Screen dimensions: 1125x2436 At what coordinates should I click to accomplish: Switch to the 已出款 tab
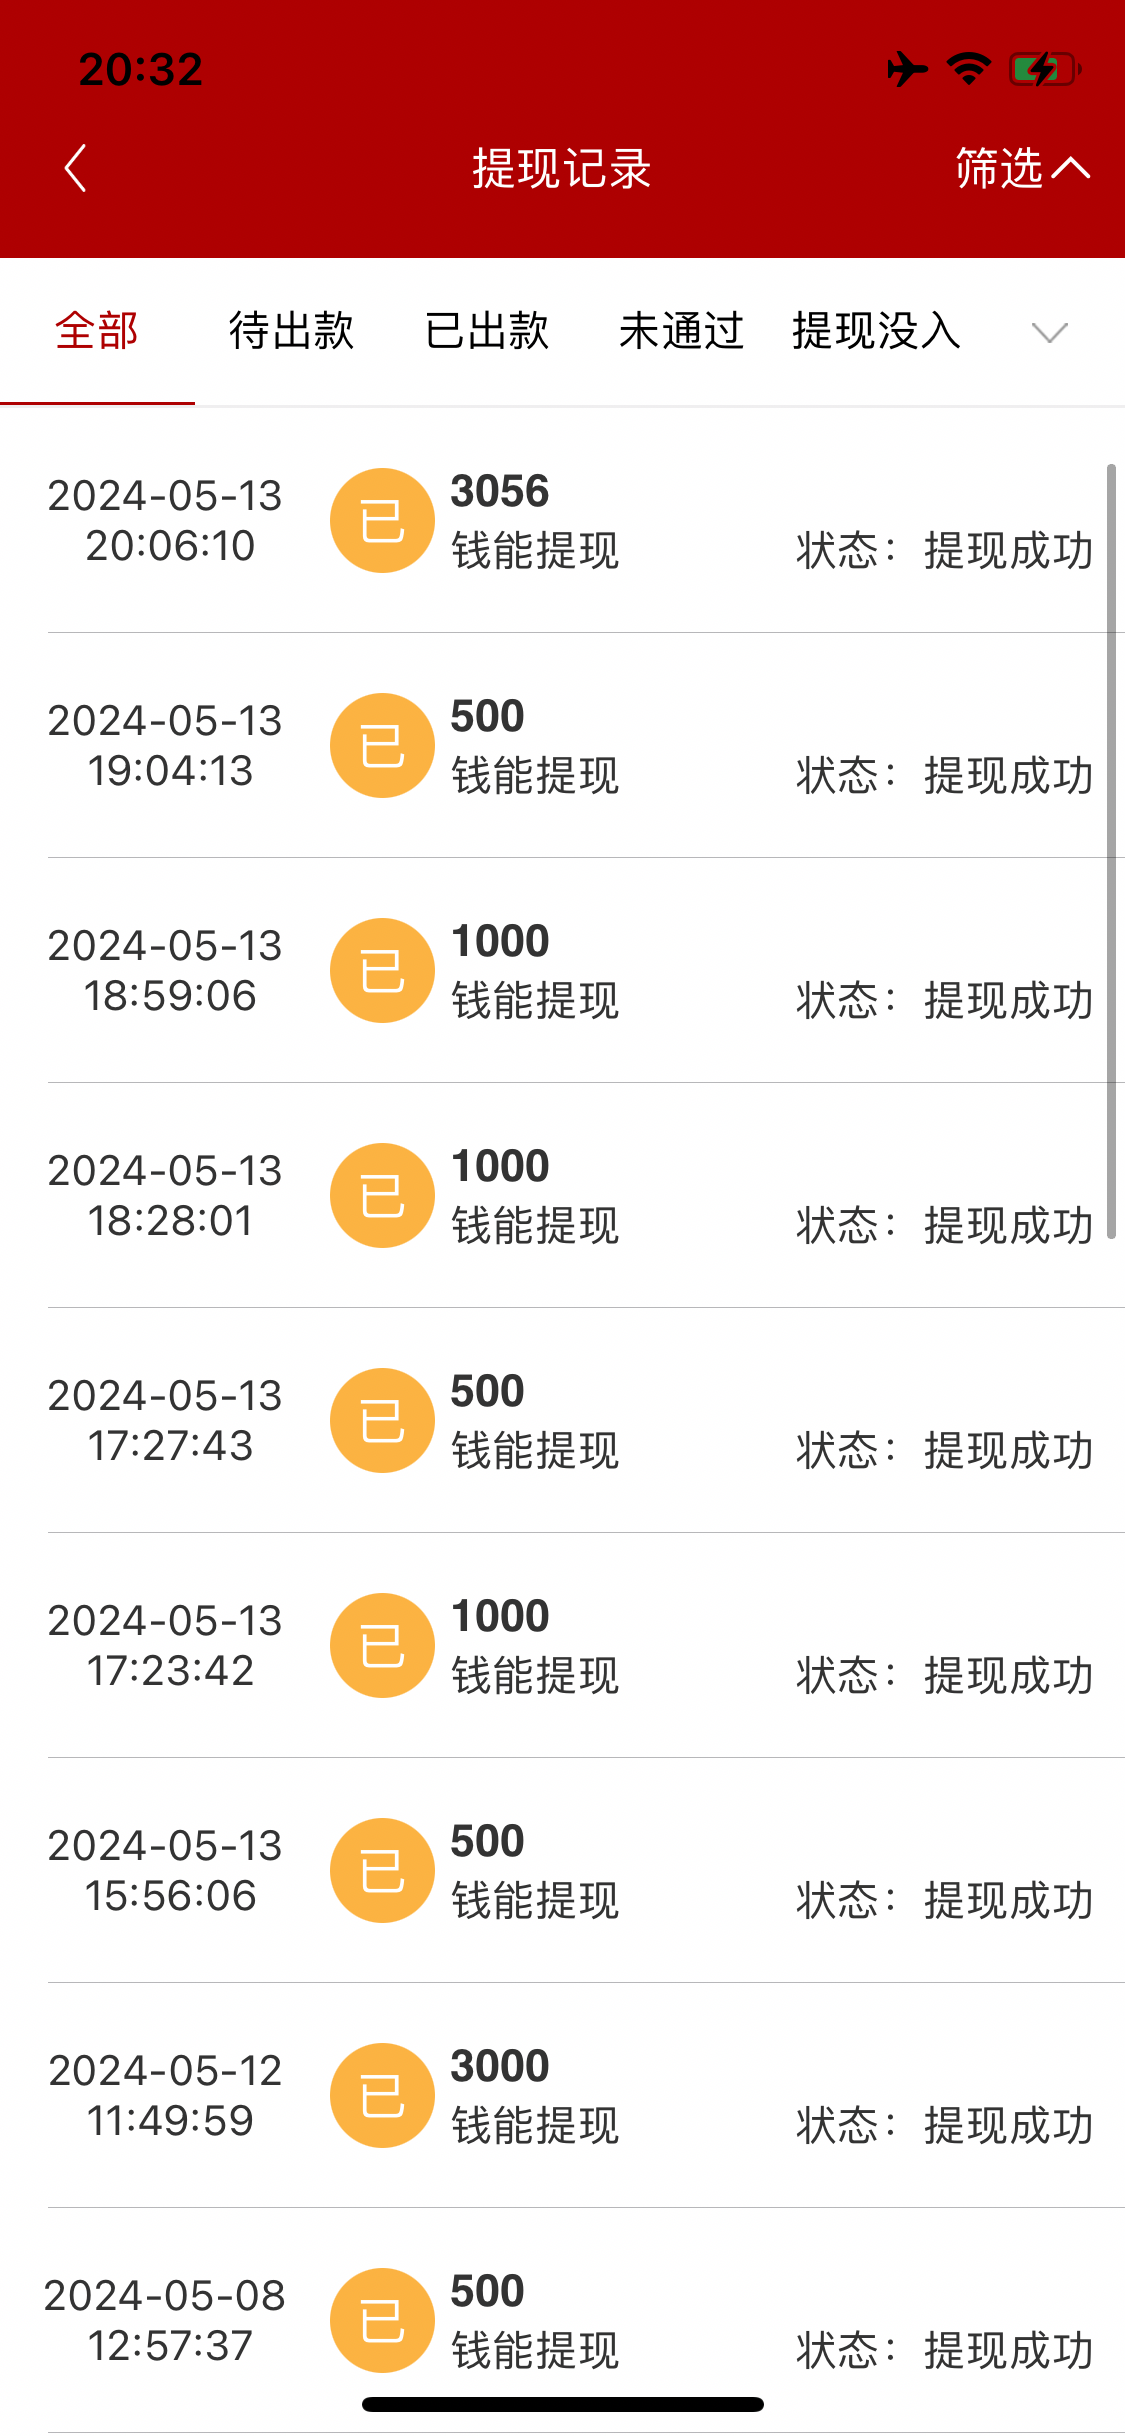point(487,331)
